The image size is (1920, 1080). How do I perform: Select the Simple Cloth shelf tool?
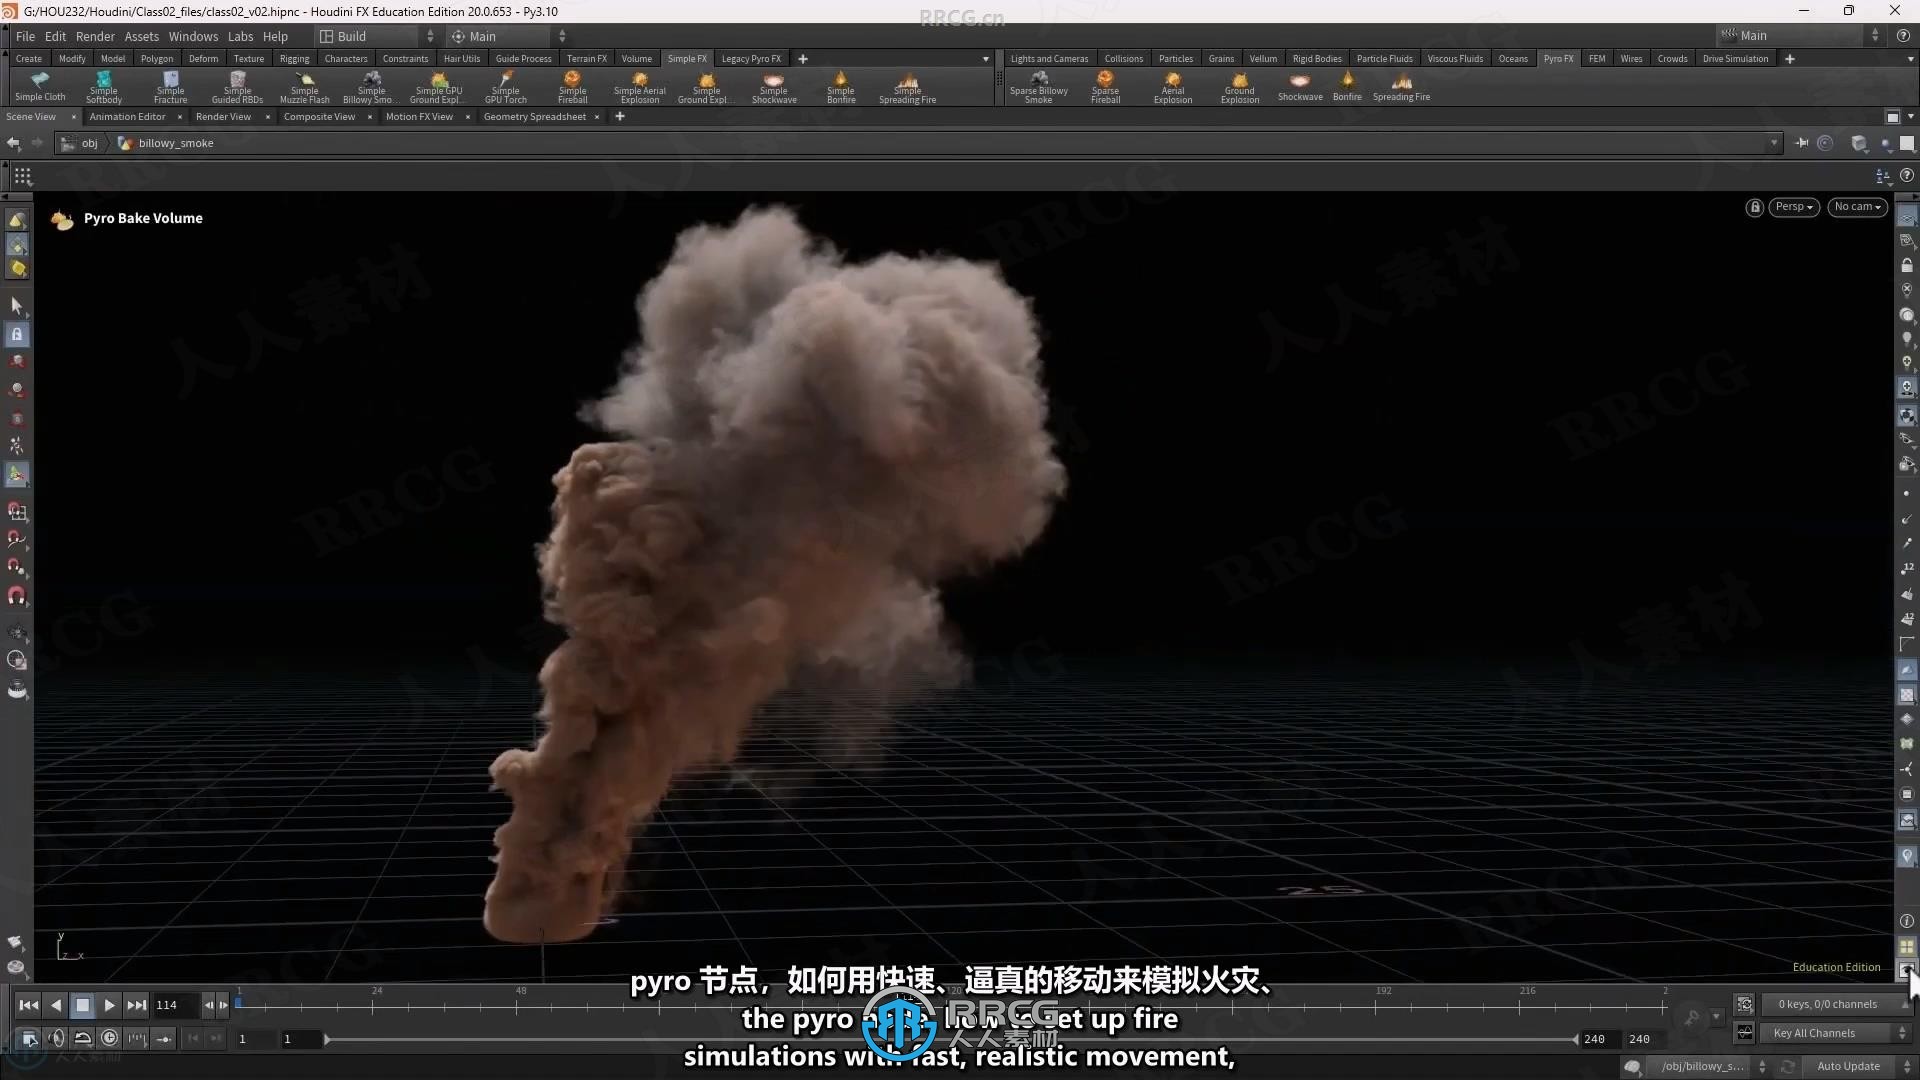[x=40, y=87]
